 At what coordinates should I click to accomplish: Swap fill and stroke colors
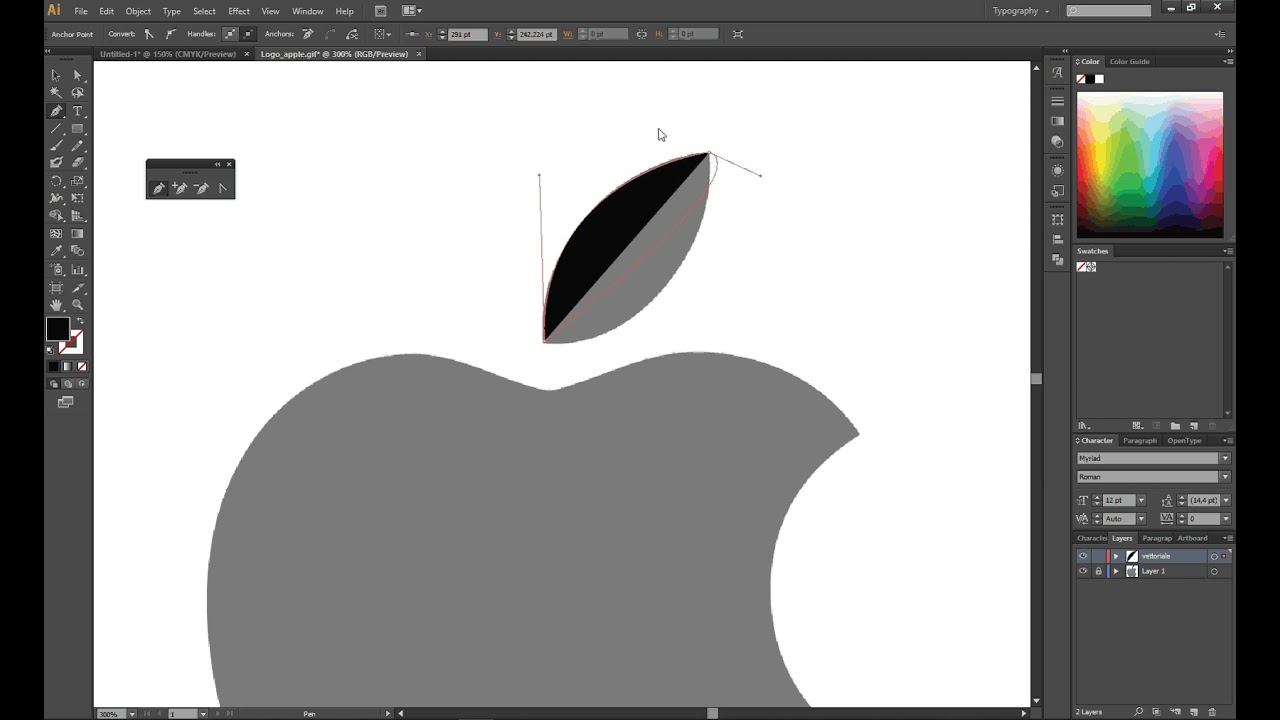pyautogui.click(x=80, y=321)
